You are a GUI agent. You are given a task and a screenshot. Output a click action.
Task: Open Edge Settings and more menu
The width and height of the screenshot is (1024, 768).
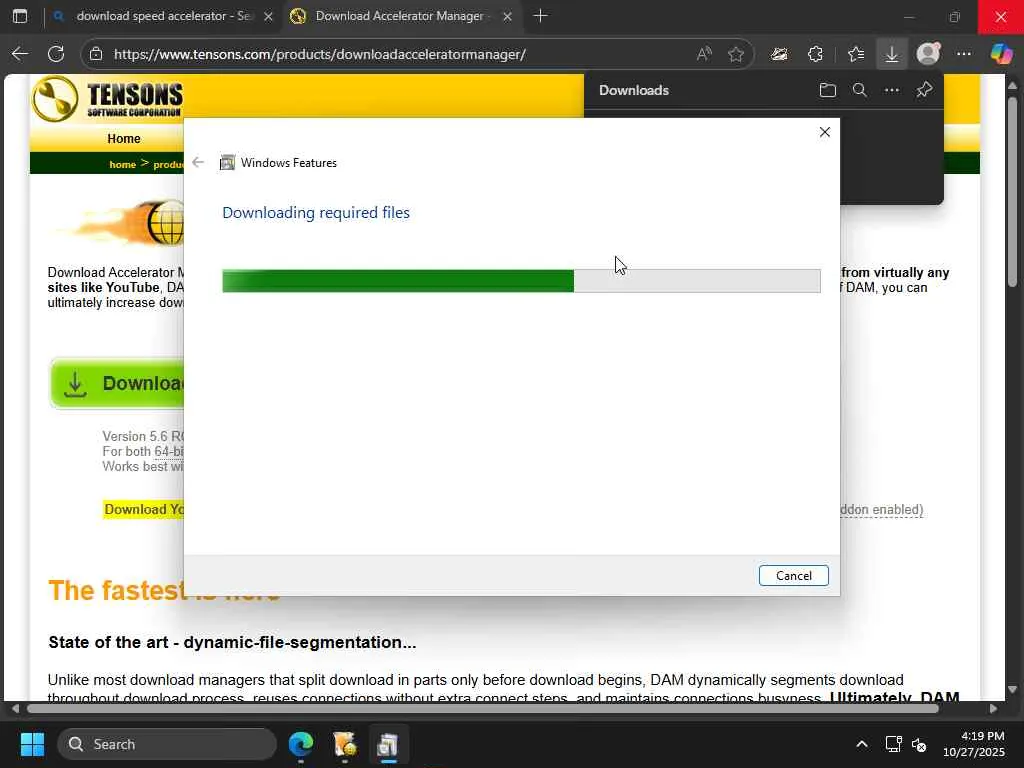coord(964,54)
